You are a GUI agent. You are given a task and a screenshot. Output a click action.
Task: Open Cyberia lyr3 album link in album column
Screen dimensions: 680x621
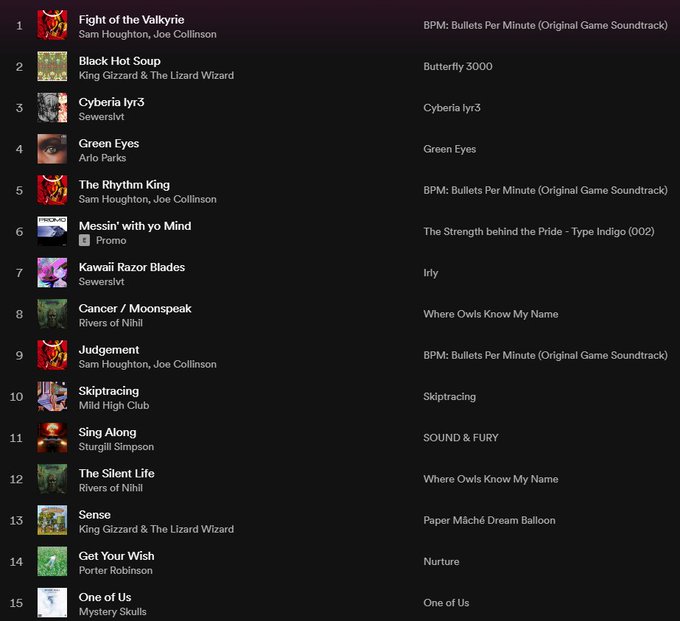click(452, 108)
